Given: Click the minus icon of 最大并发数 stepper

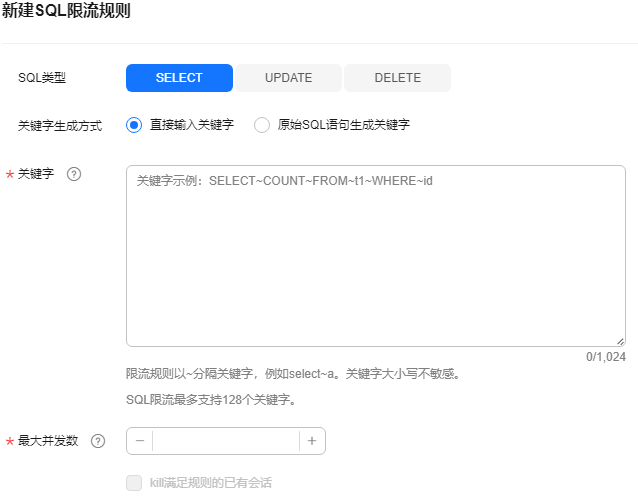Looking at the screenshot, I should pyautogui.click(x=140, y=441).
